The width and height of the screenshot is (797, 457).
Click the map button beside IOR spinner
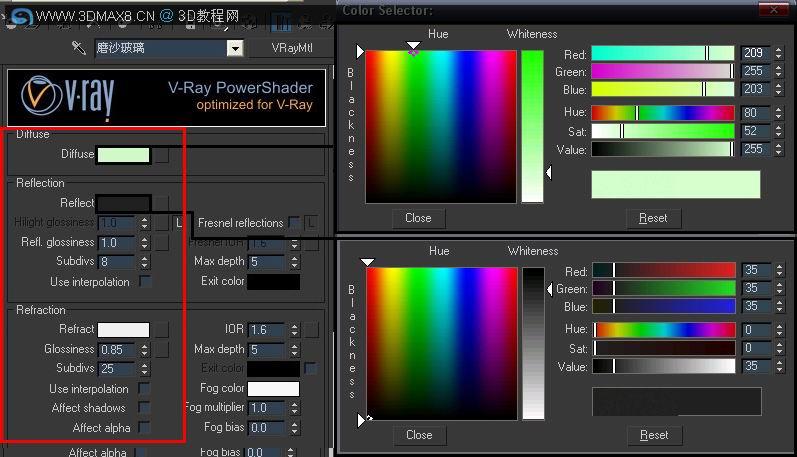[311, 330]
